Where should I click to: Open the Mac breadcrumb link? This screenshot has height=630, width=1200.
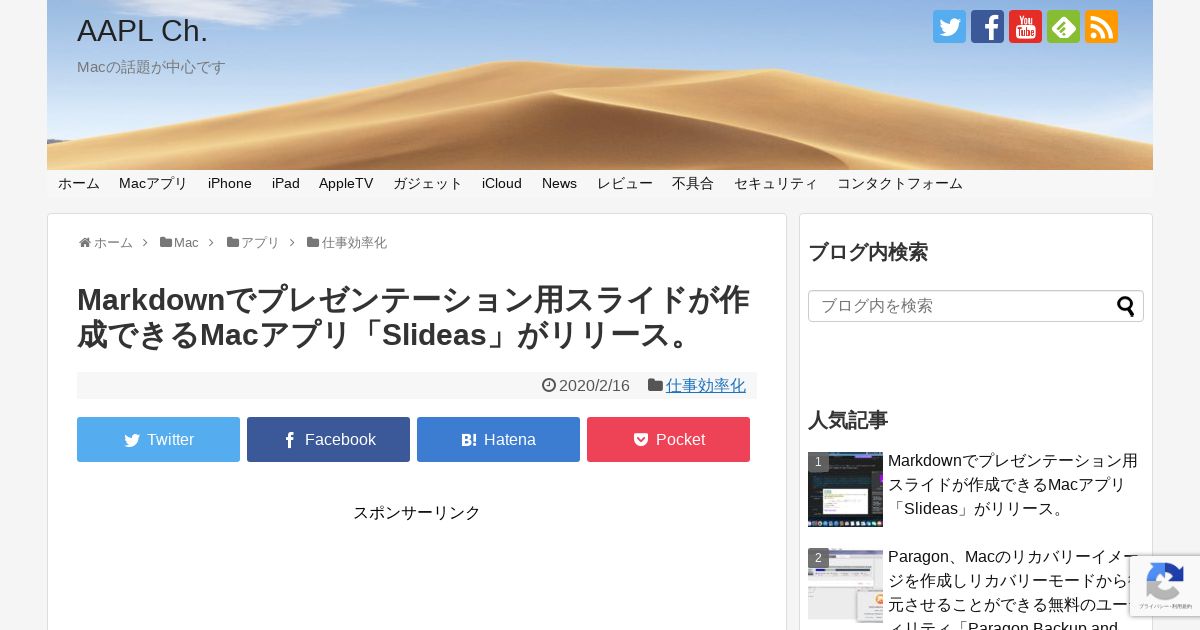coord(186,243)
